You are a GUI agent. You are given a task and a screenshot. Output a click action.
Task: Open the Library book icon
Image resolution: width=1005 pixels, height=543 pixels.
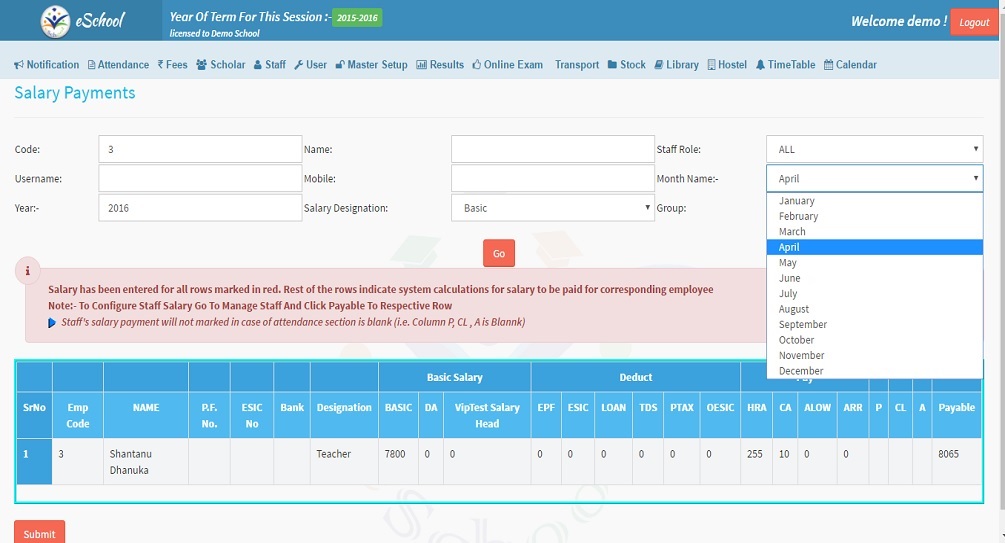pos(659,65)
